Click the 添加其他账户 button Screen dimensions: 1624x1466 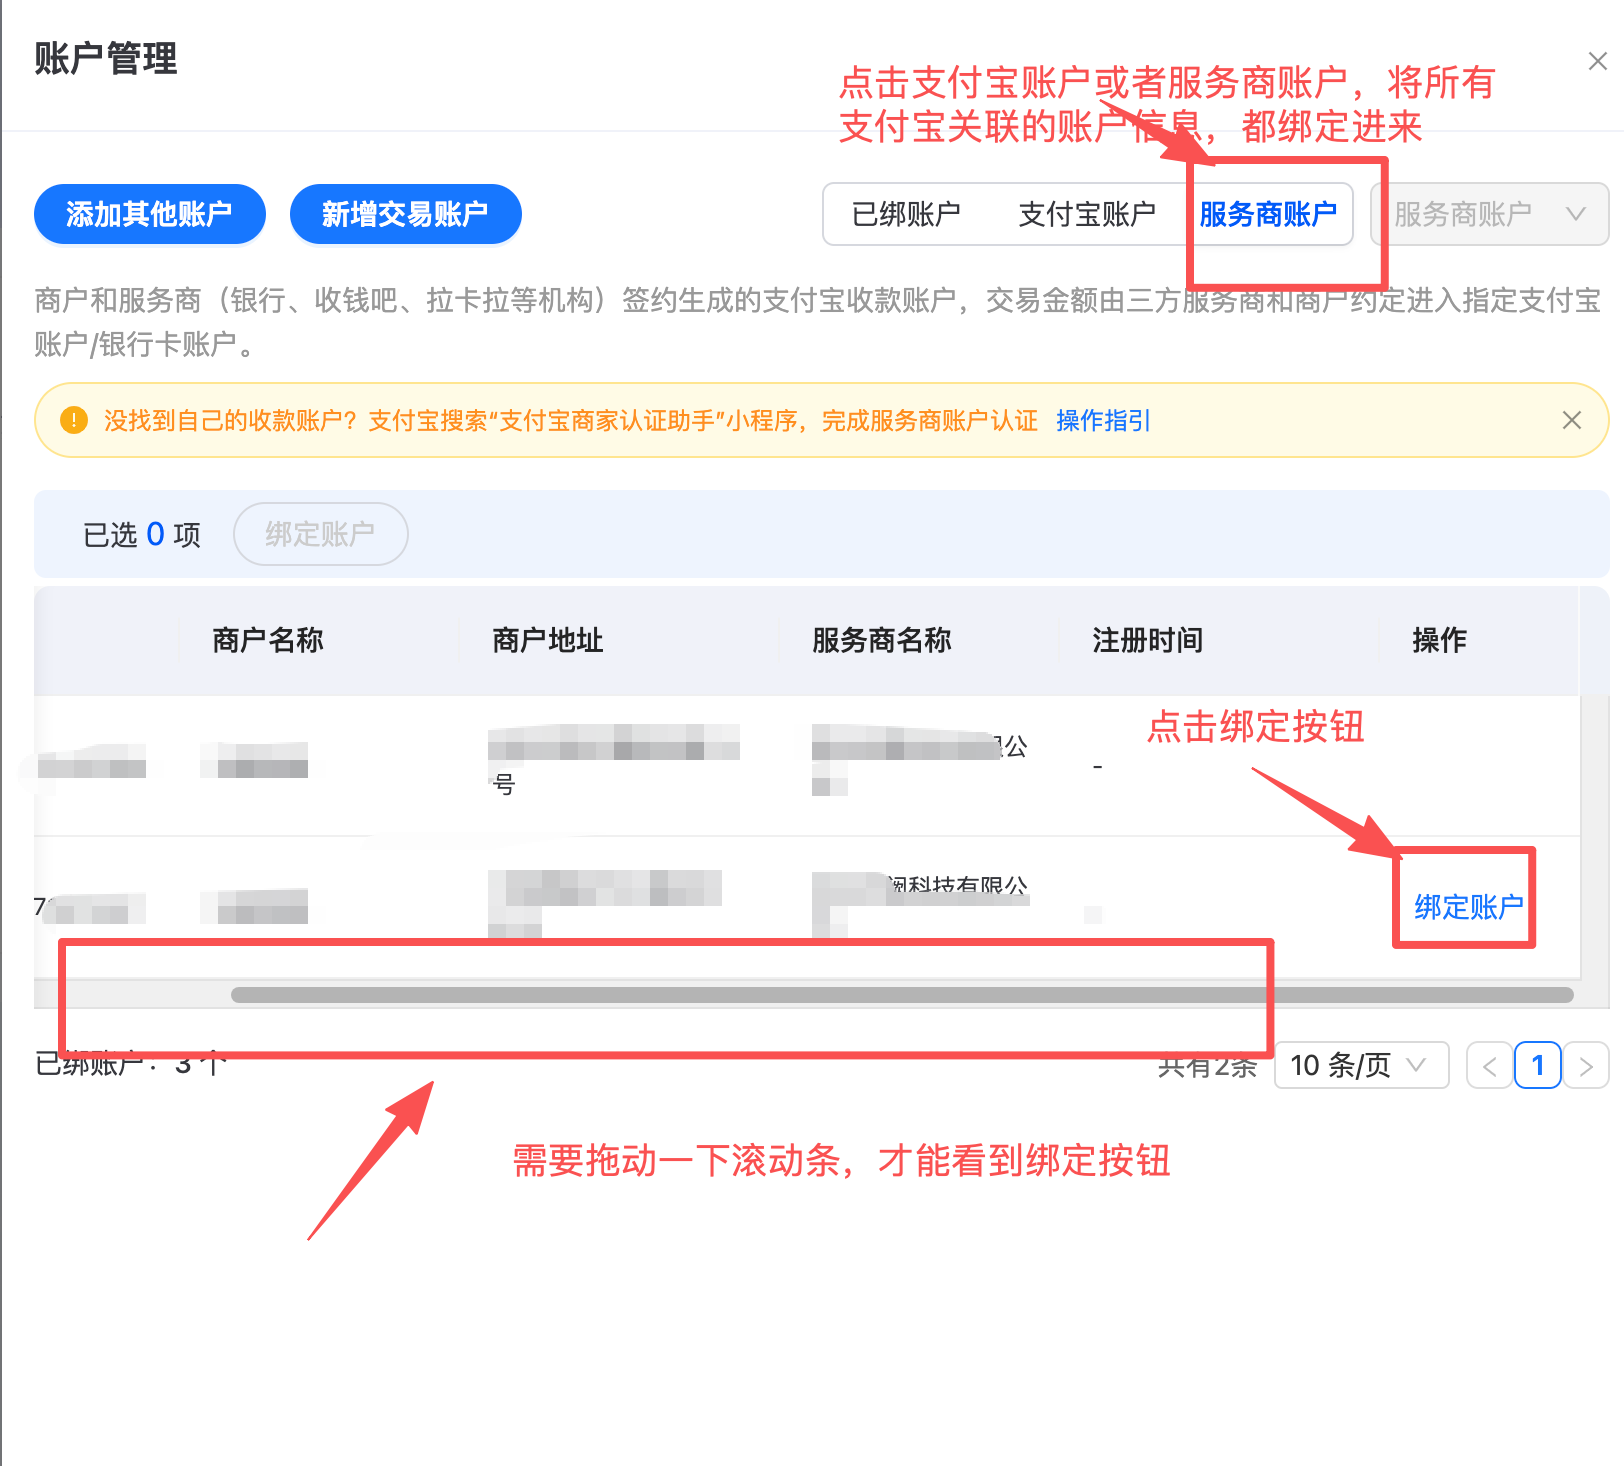click(149, 214)
